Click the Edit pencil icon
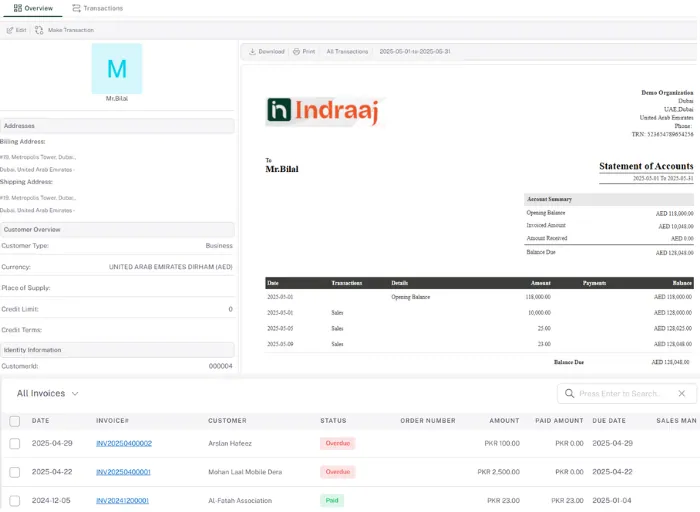 [x=10, y=30]
